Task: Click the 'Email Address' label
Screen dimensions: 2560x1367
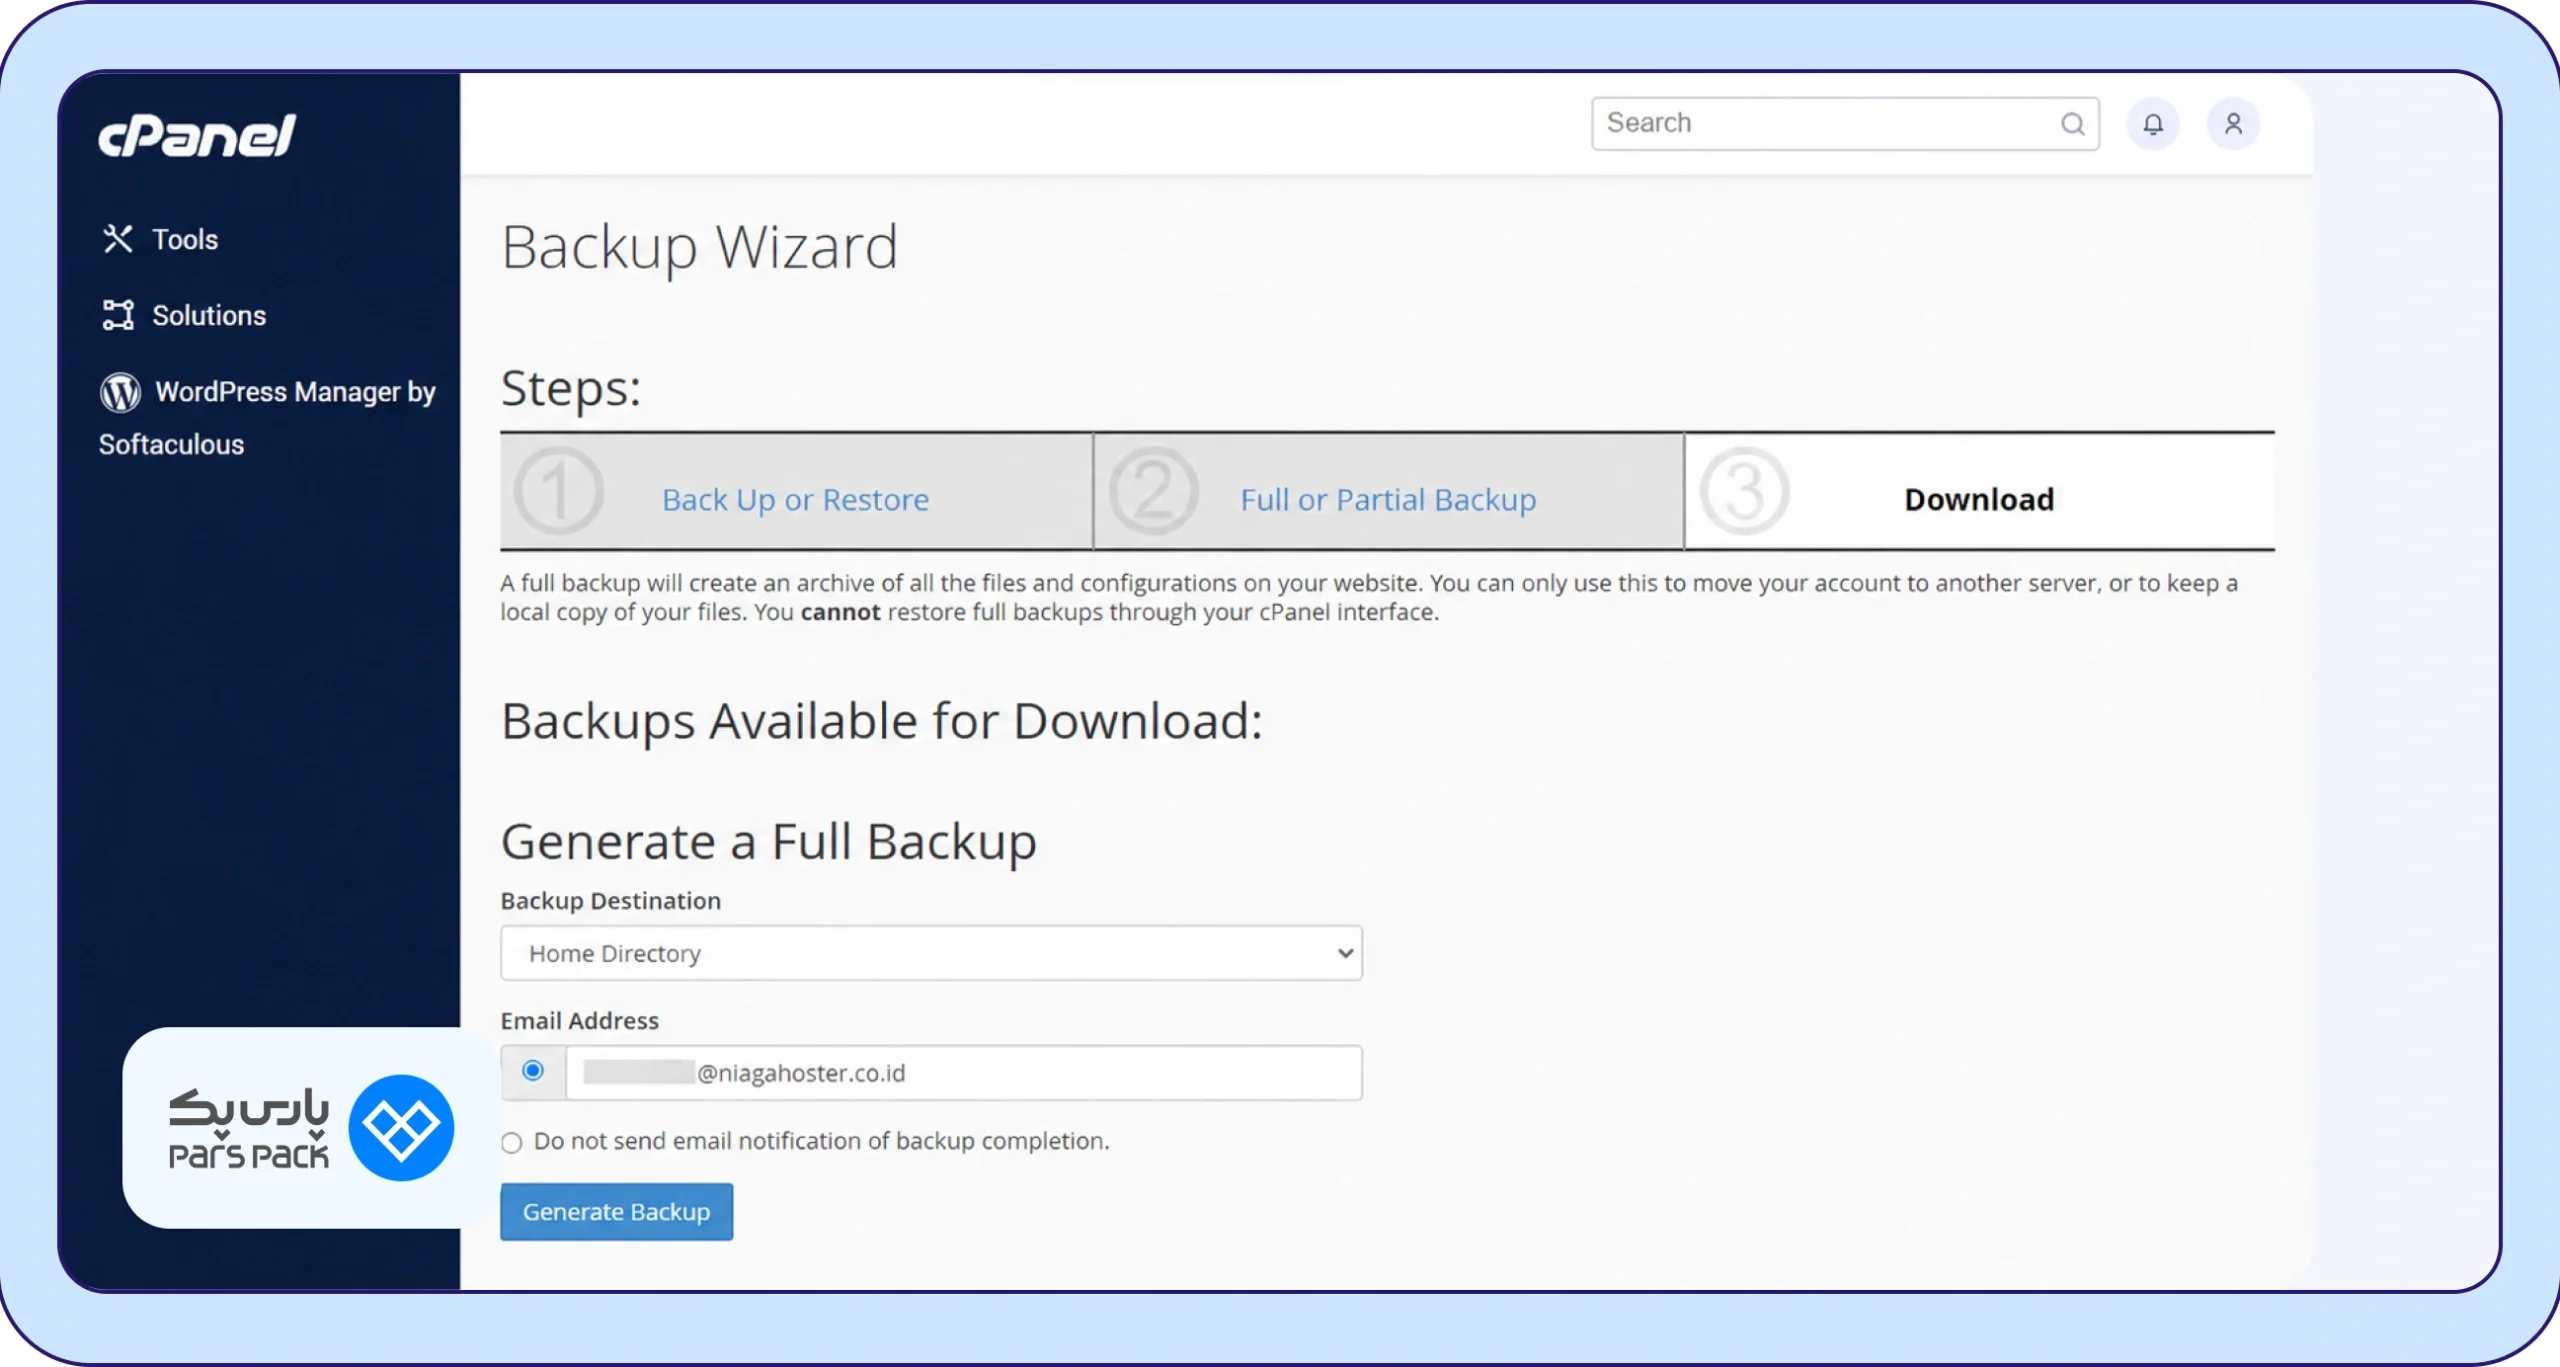Action: point(580,1021)
